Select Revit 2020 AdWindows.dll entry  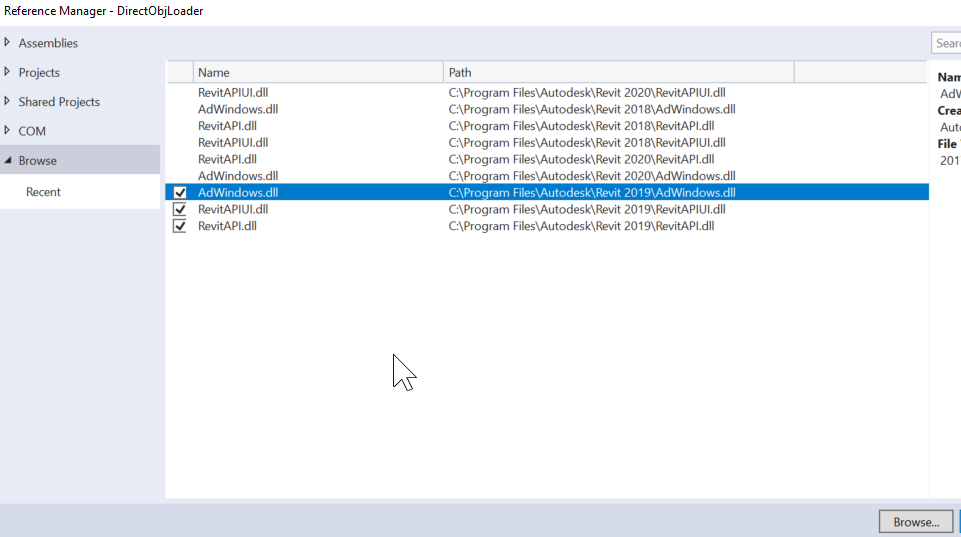coord(547,175)
